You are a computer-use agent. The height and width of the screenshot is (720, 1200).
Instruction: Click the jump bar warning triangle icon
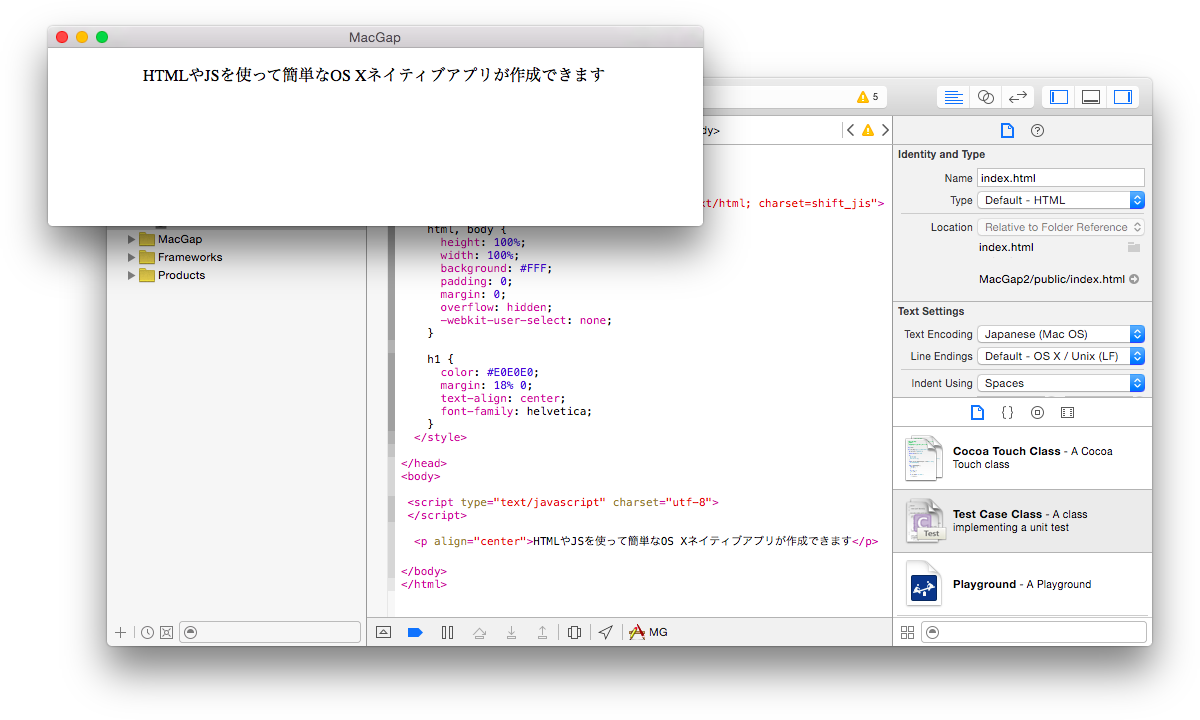[867, 130]
